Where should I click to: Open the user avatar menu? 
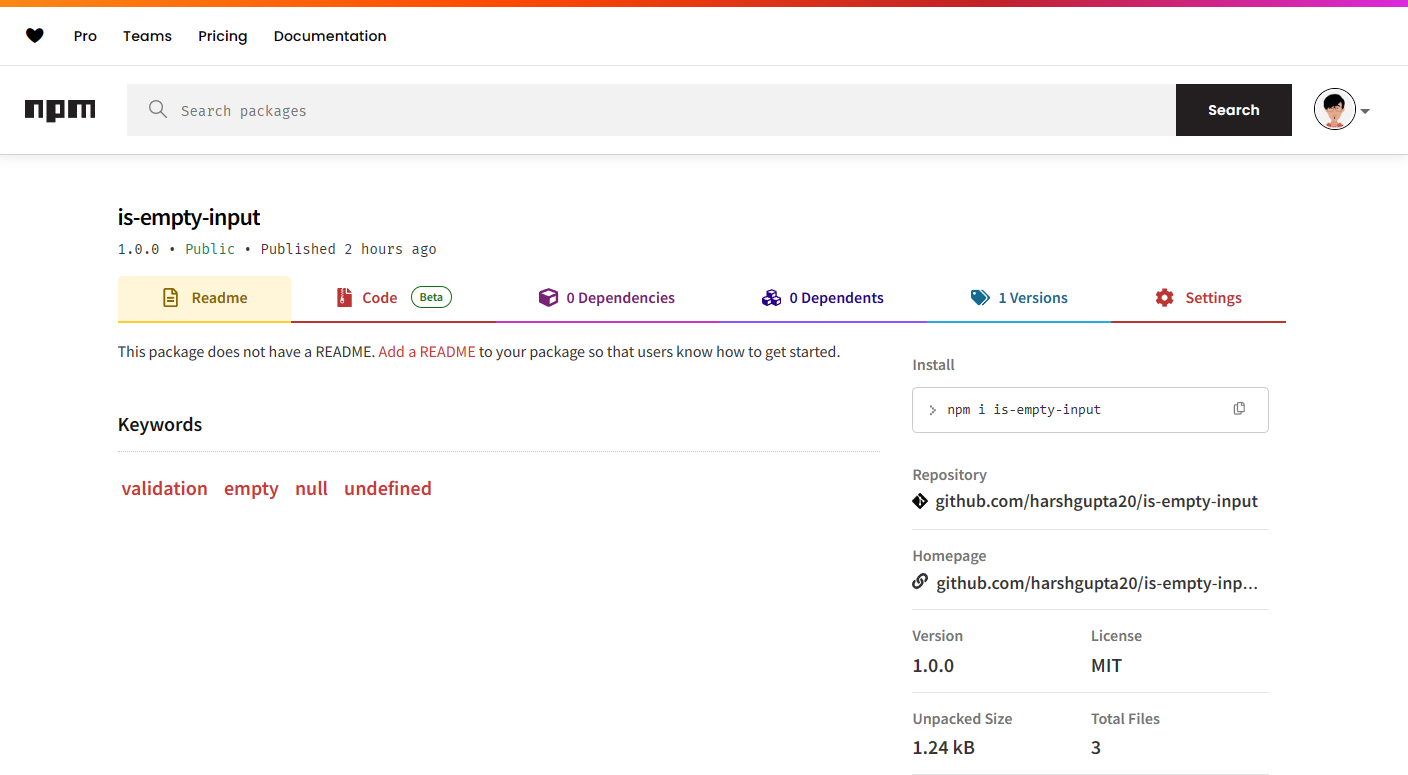pyautogui.click(x=1335, y=110)
